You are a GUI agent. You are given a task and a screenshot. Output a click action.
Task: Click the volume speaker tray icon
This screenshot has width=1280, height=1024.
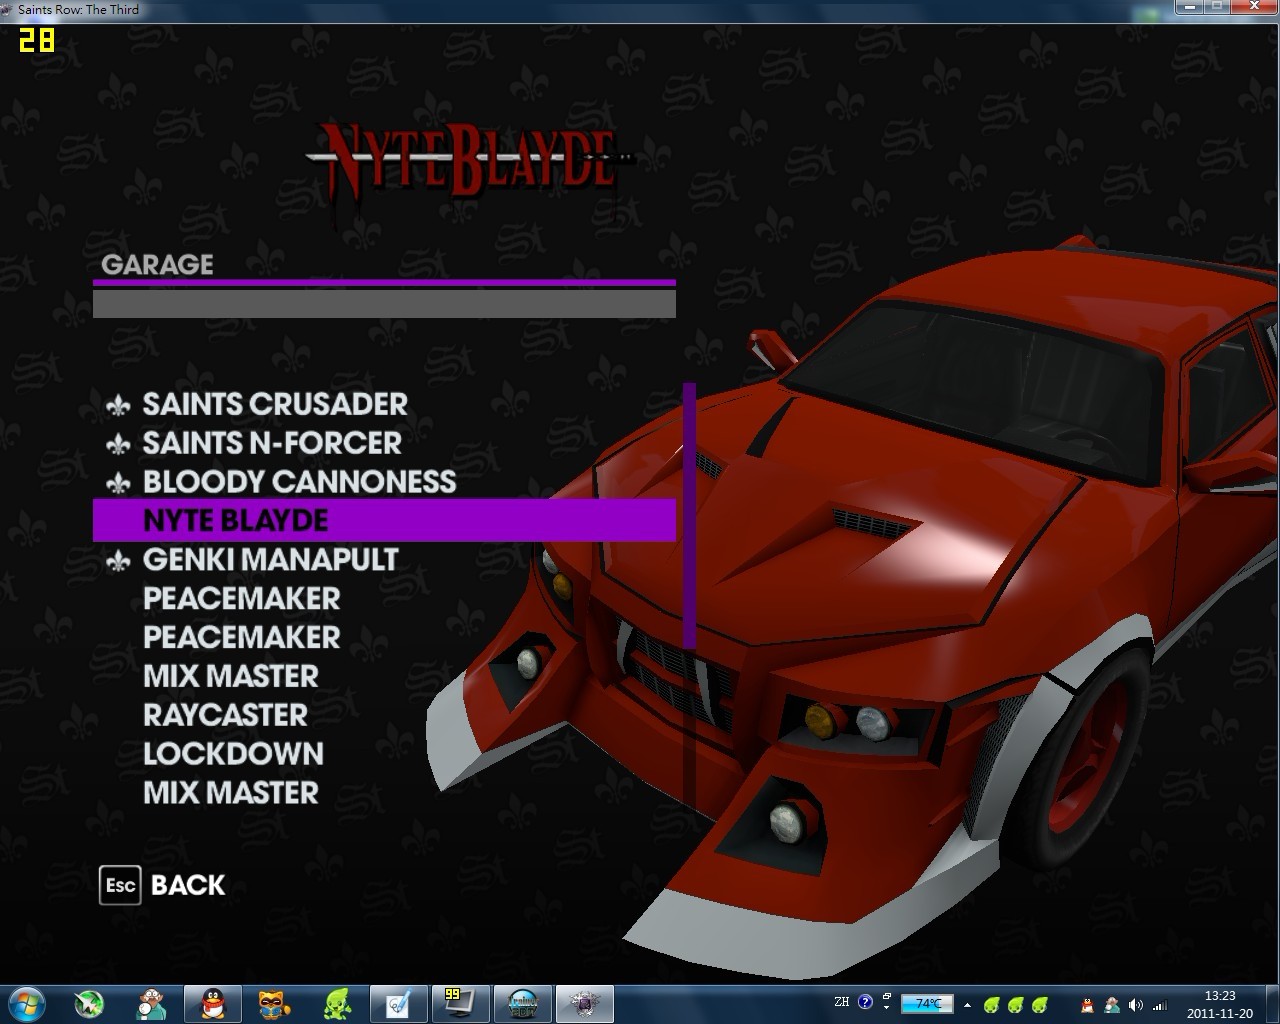pos(1135,1004)
